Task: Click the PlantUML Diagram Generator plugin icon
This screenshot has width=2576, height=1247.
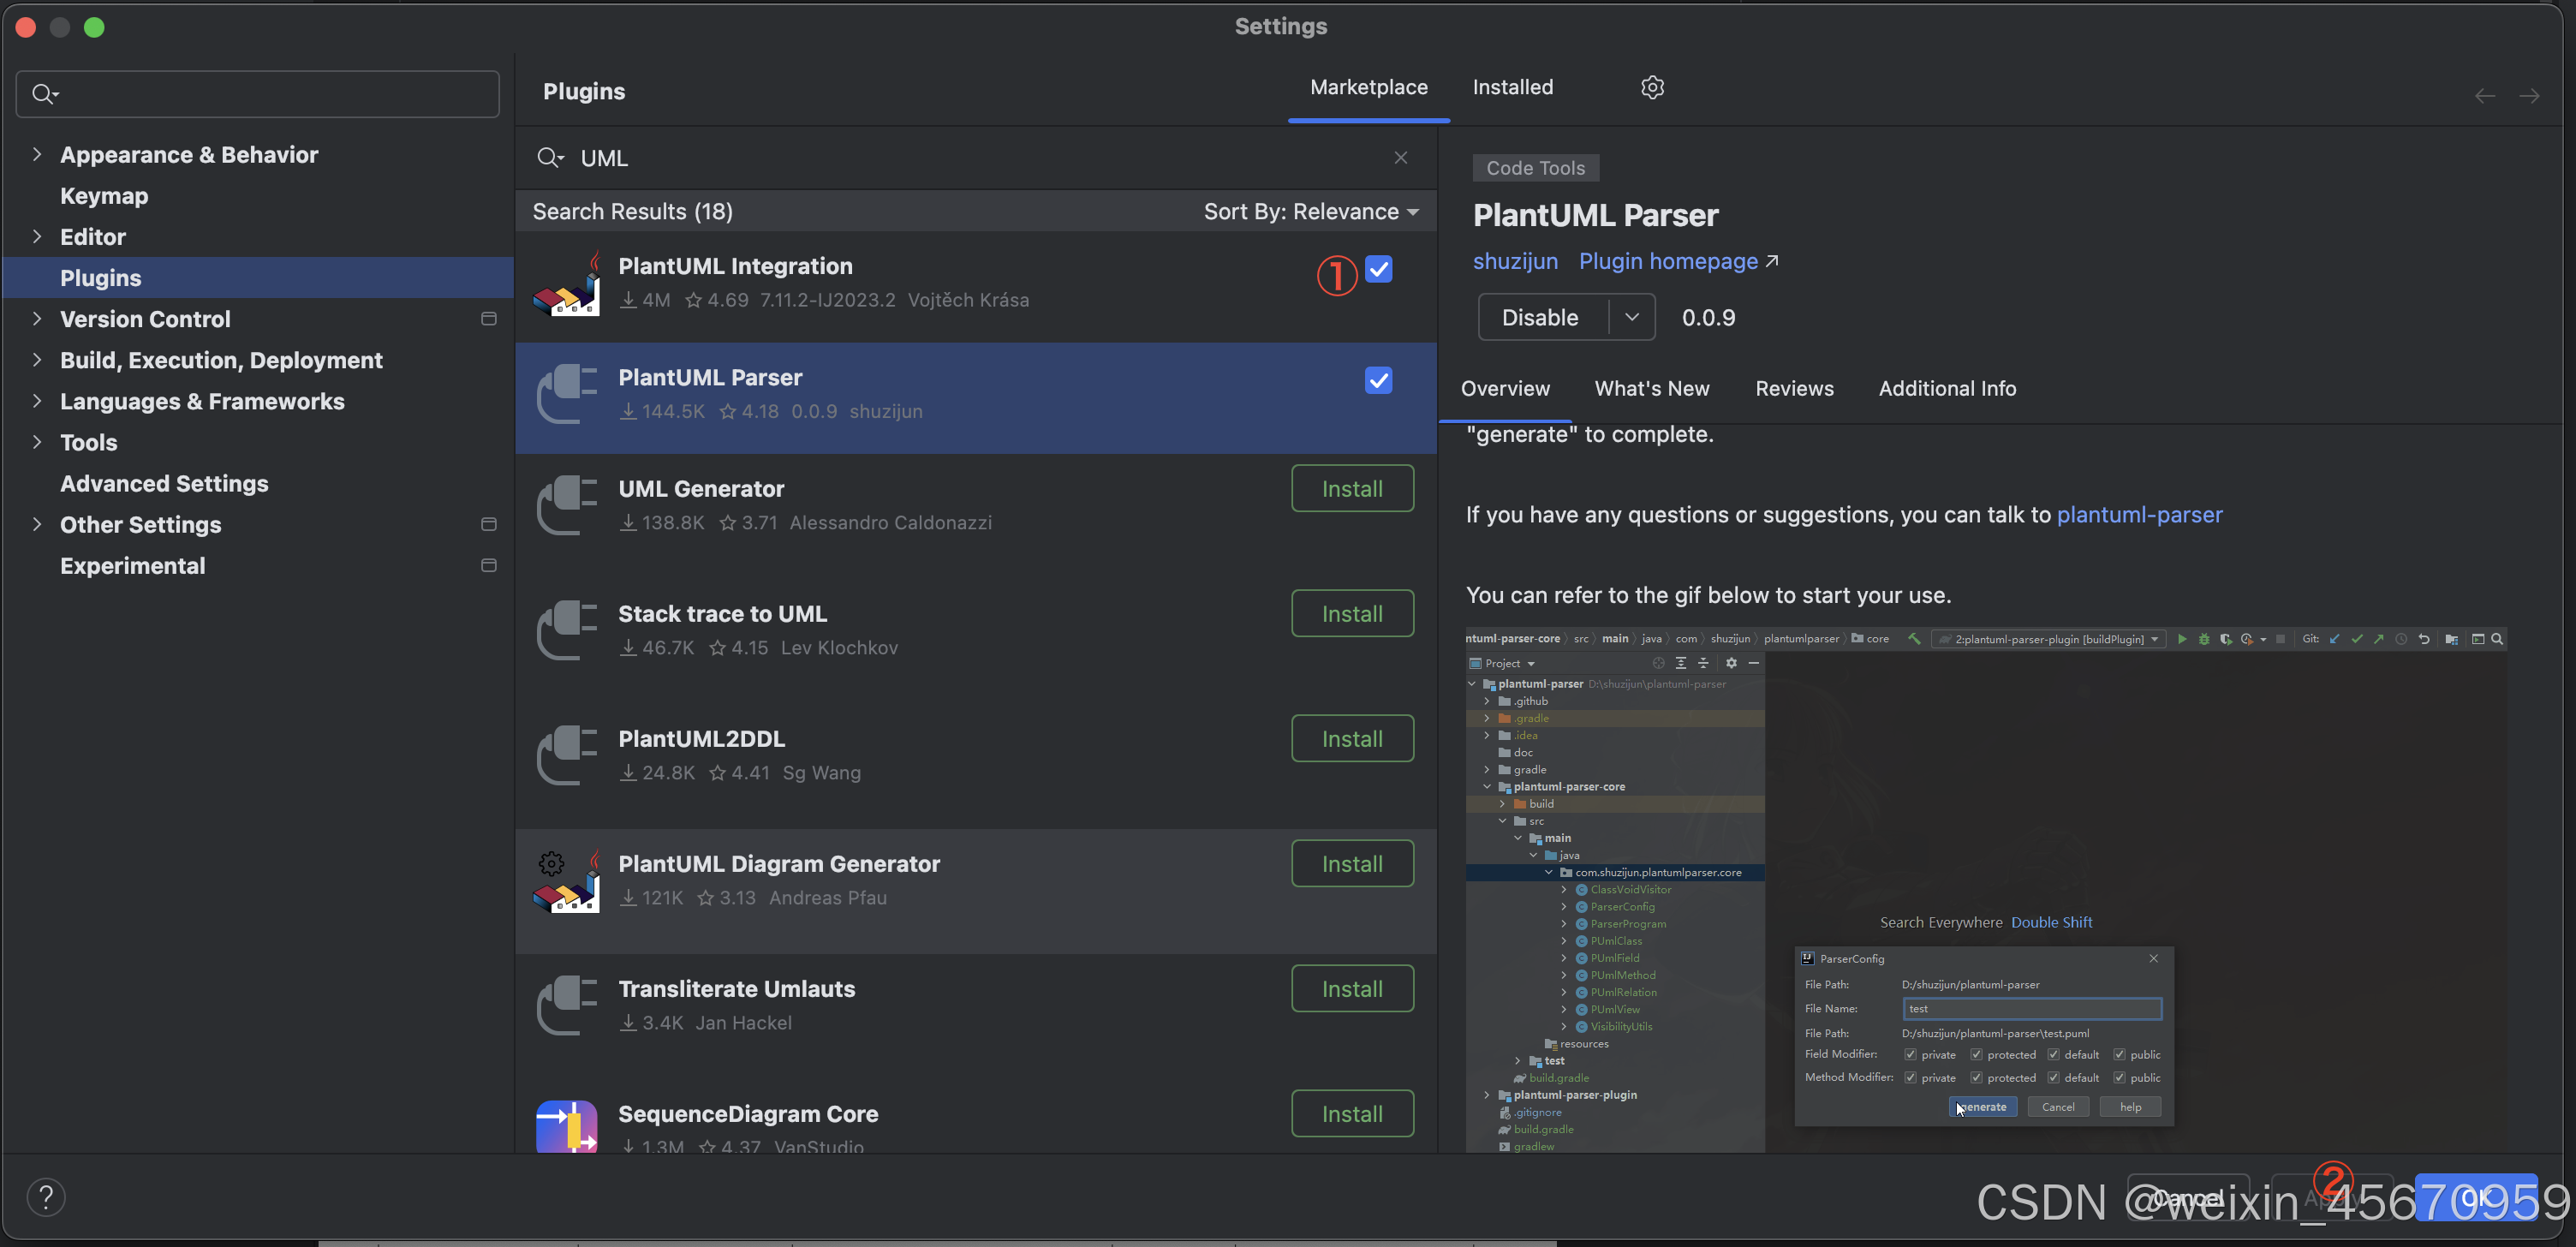Action: click(567, 881)
